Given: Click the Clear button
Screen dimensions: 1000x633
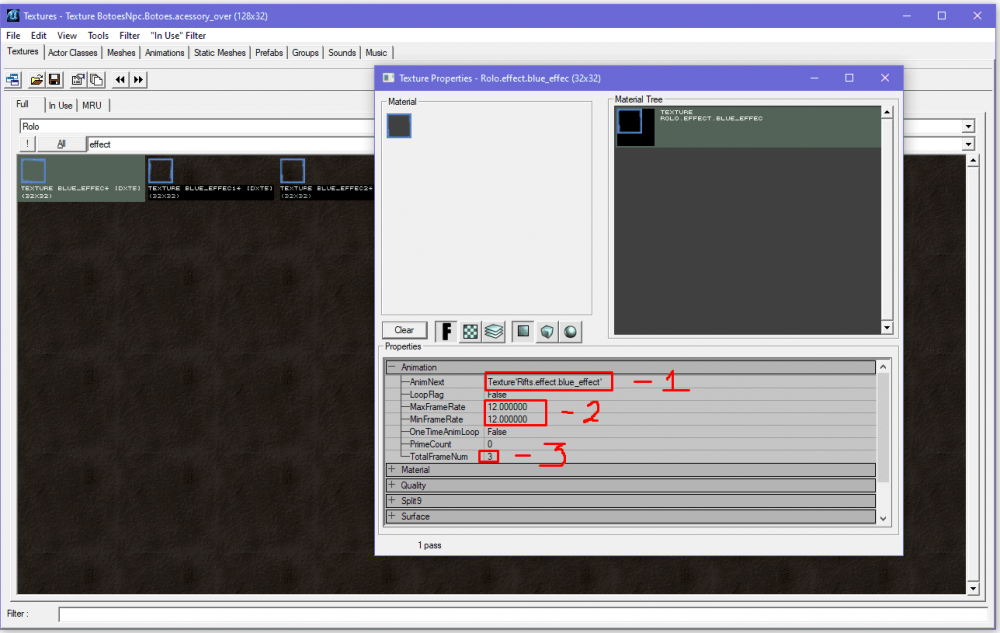Looking at the screenshot, I should click(404, 330).
